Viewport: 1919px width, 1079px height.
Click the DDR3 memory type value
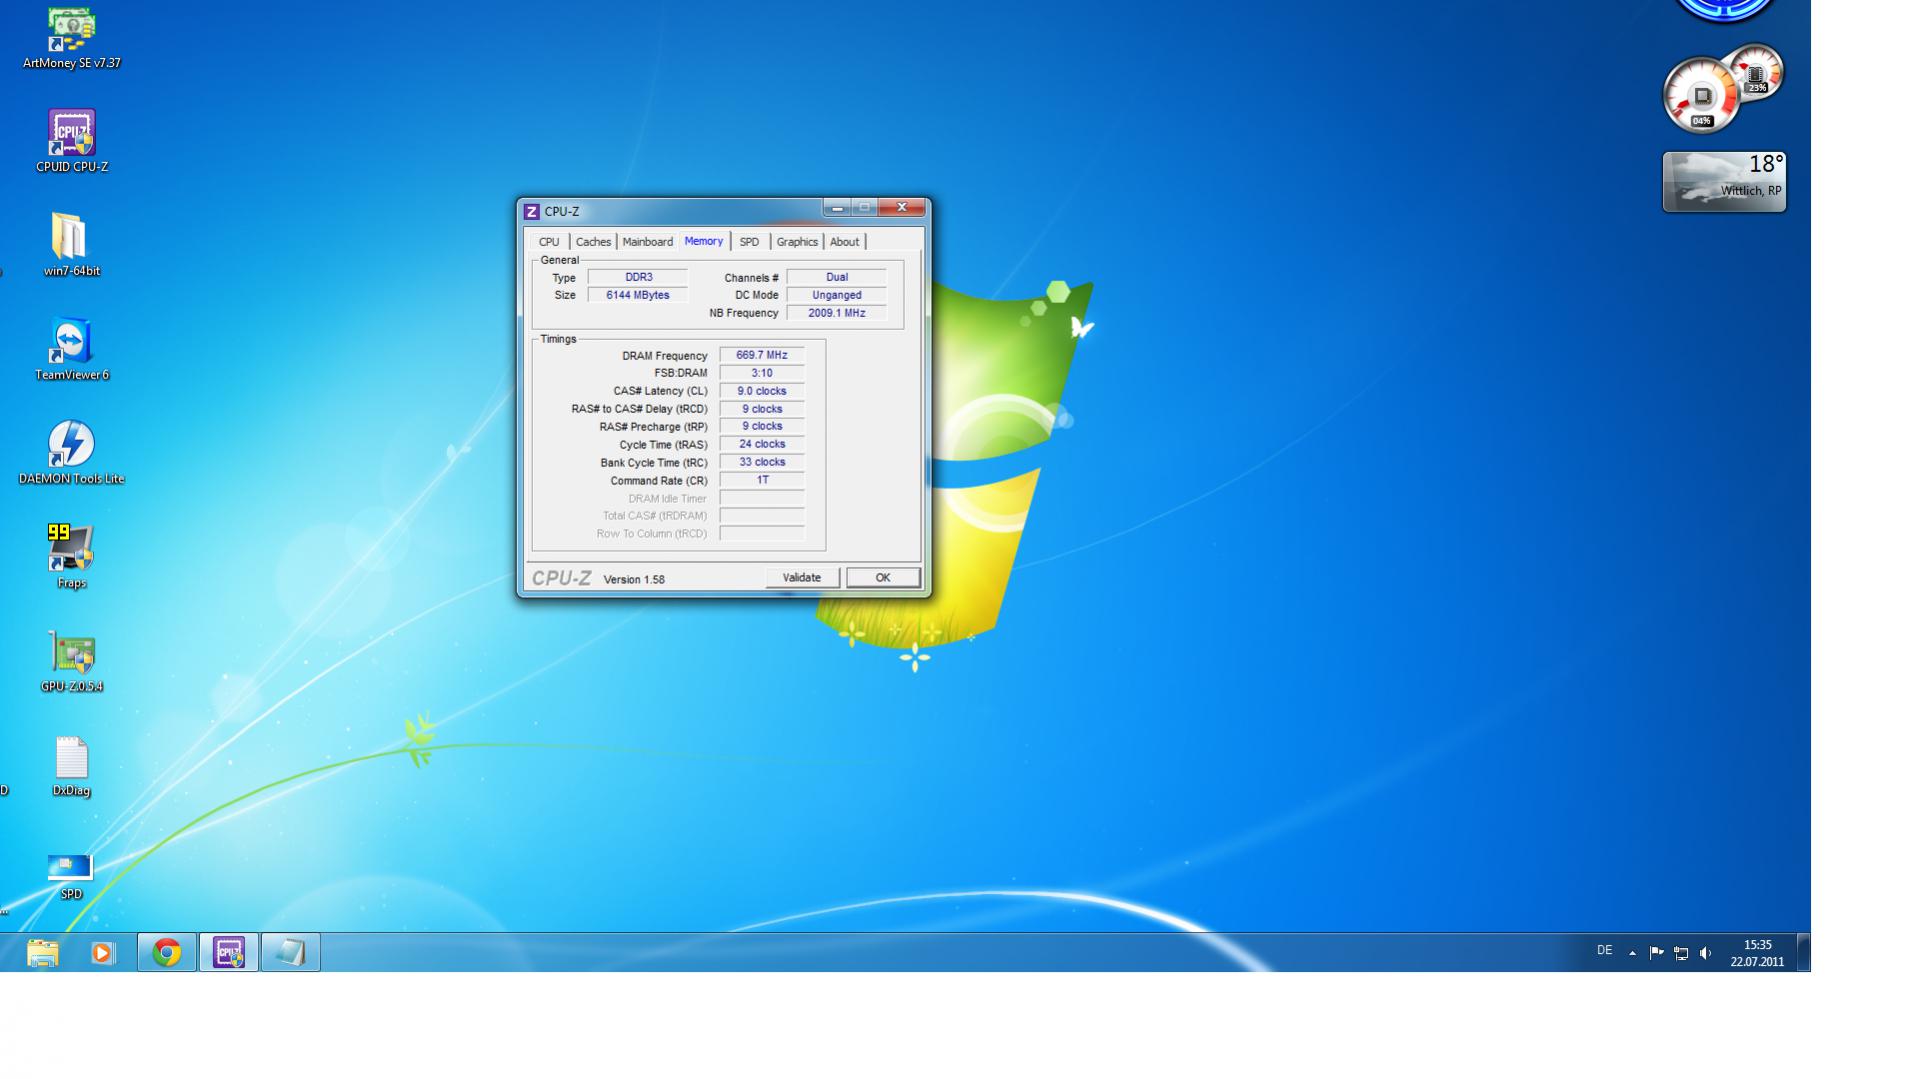point(638,277)
